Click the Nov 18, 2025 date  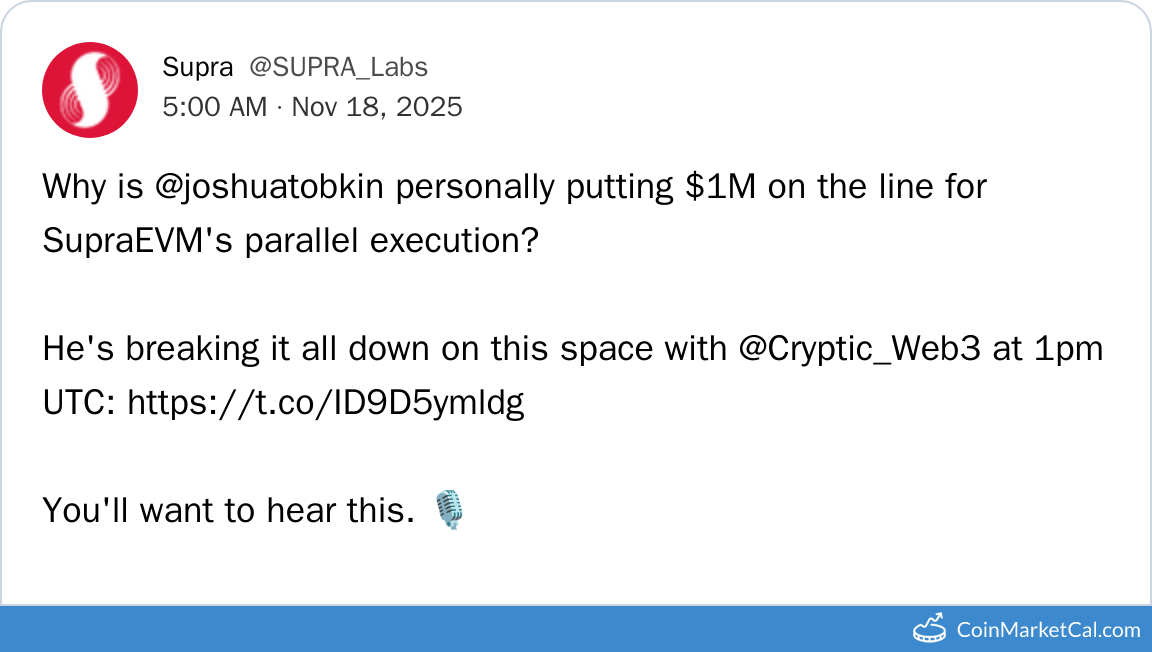click(x=377, y=106)
